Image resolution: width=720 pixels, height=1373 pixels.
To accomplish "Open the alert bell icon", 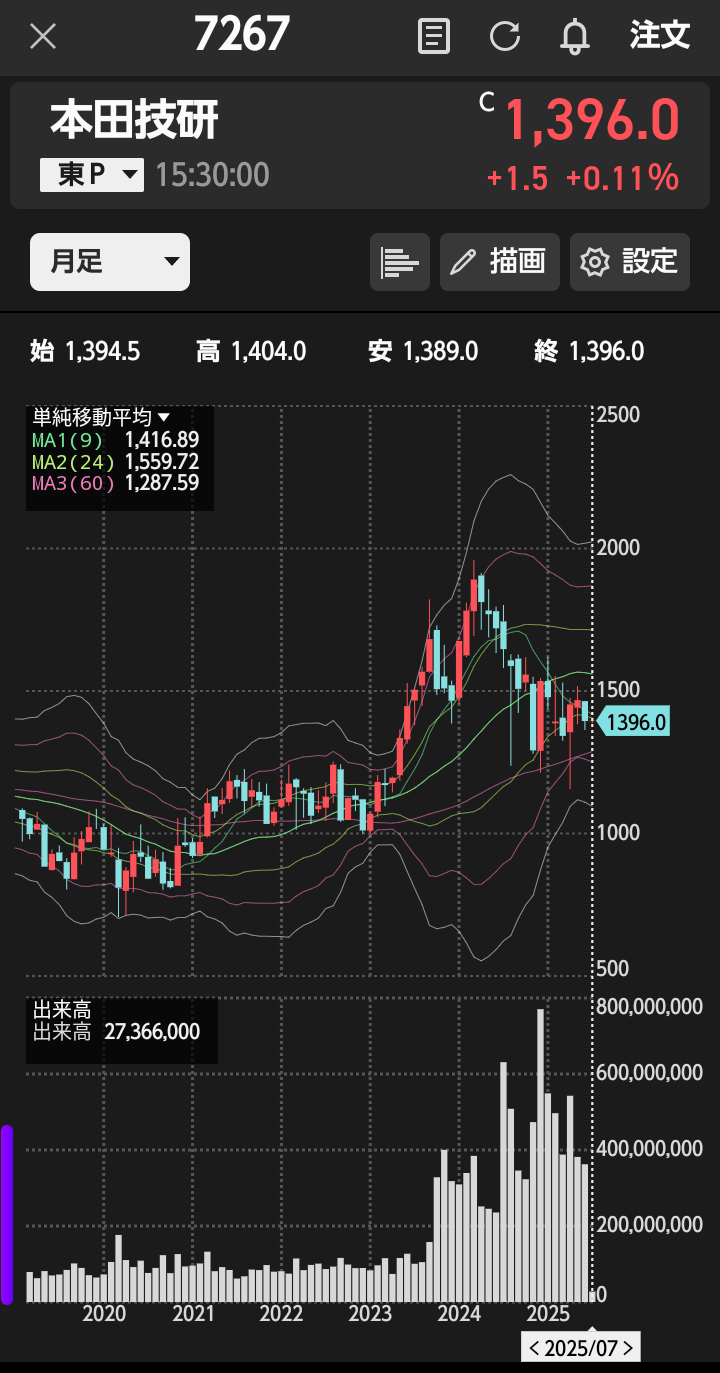I will [x=575, y=37].
